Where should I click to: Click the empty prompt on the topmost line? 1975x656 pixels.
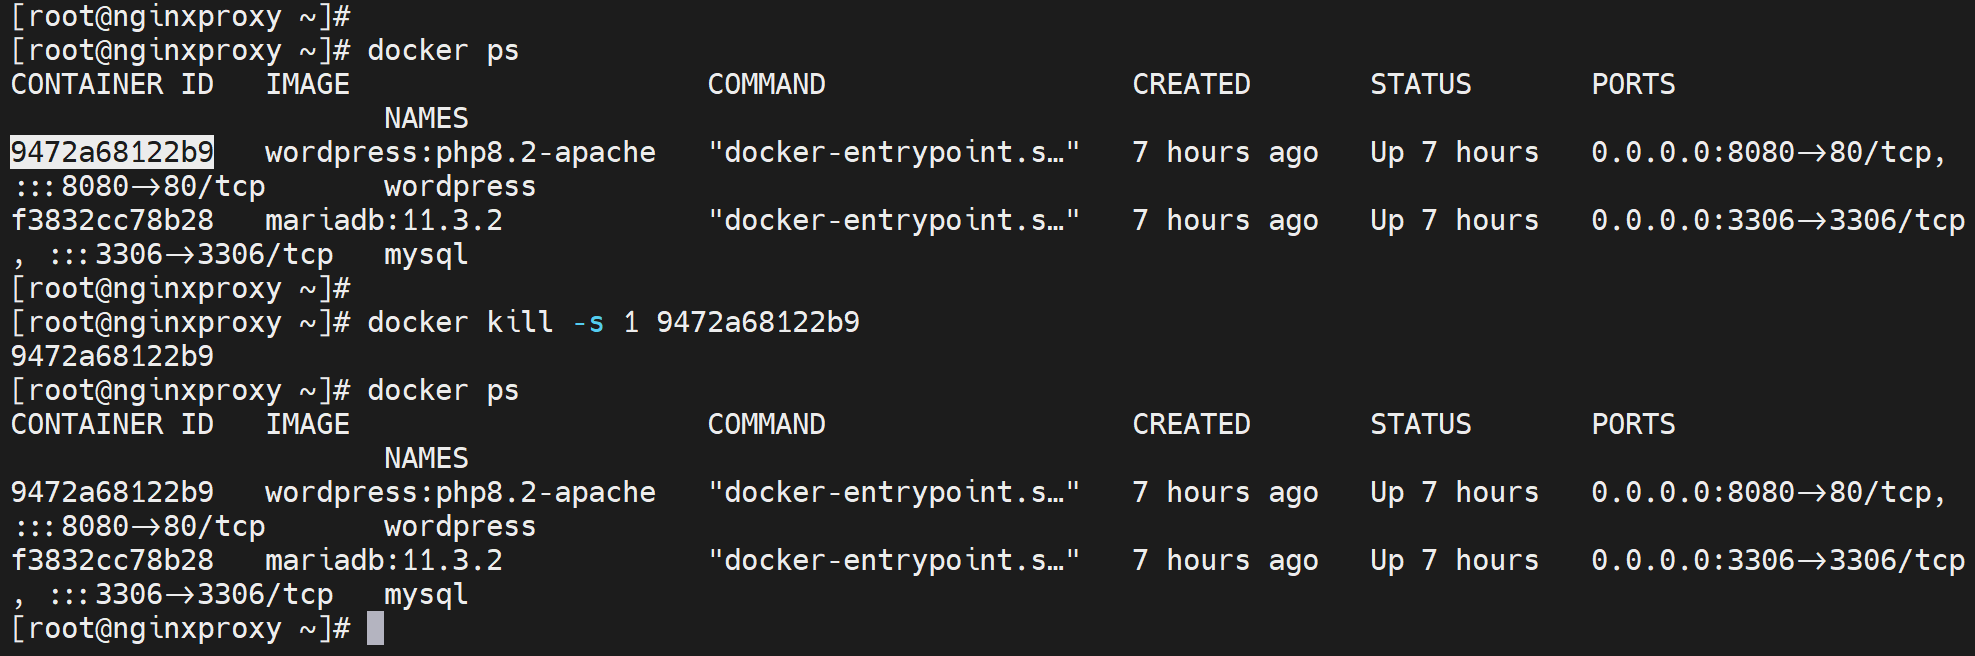pos(180,16)
